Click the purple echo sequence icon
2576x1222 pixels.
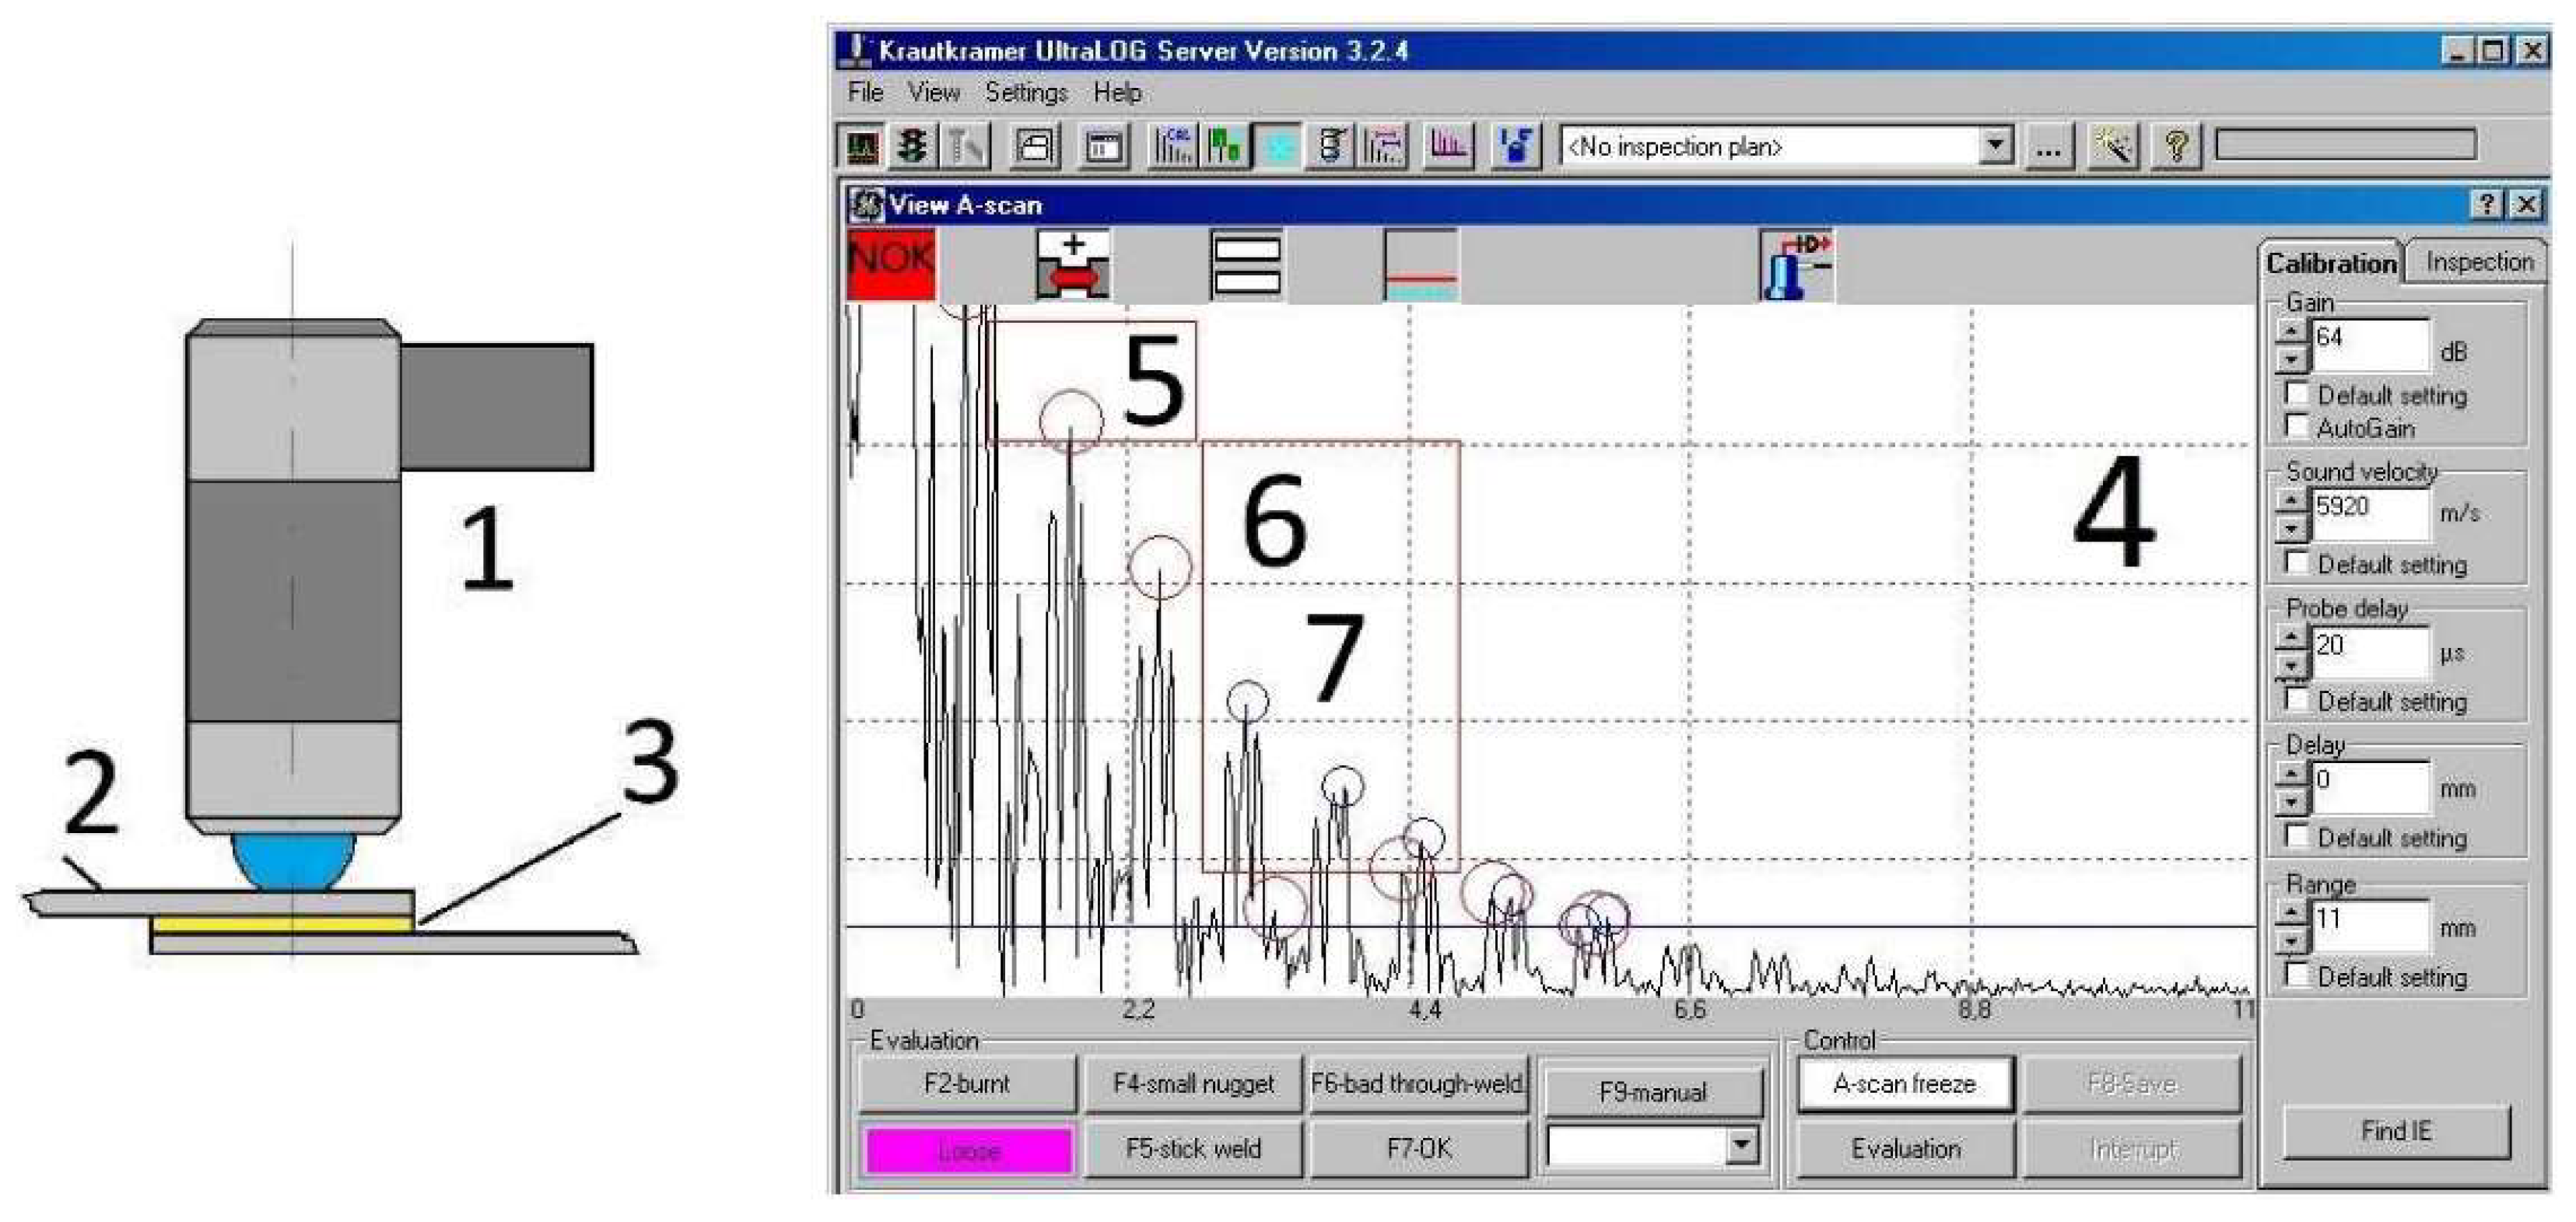(x=1447, y=147)
